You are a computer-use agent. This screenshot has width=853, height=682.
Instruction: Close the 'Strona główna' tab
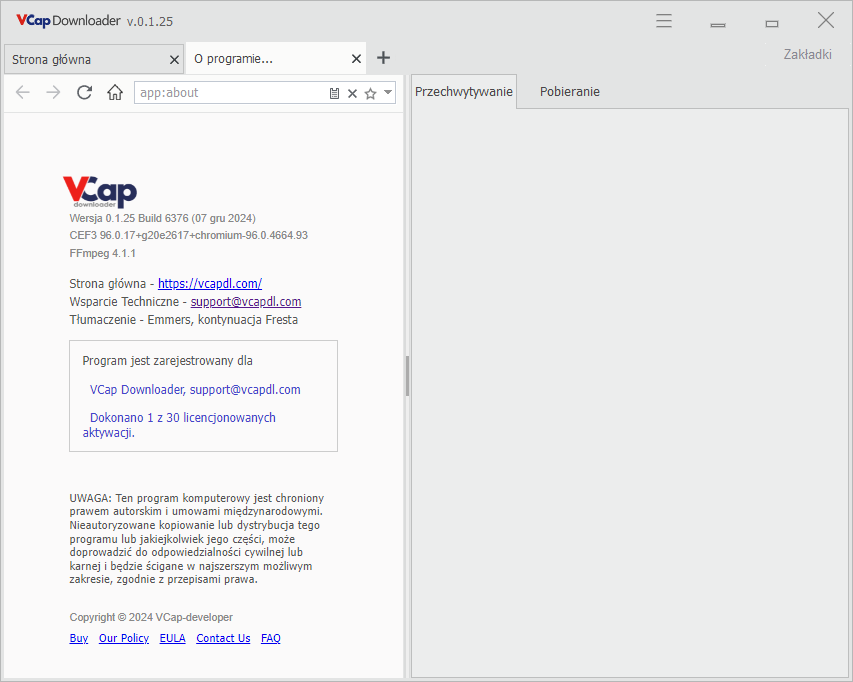tap(174, 60)
